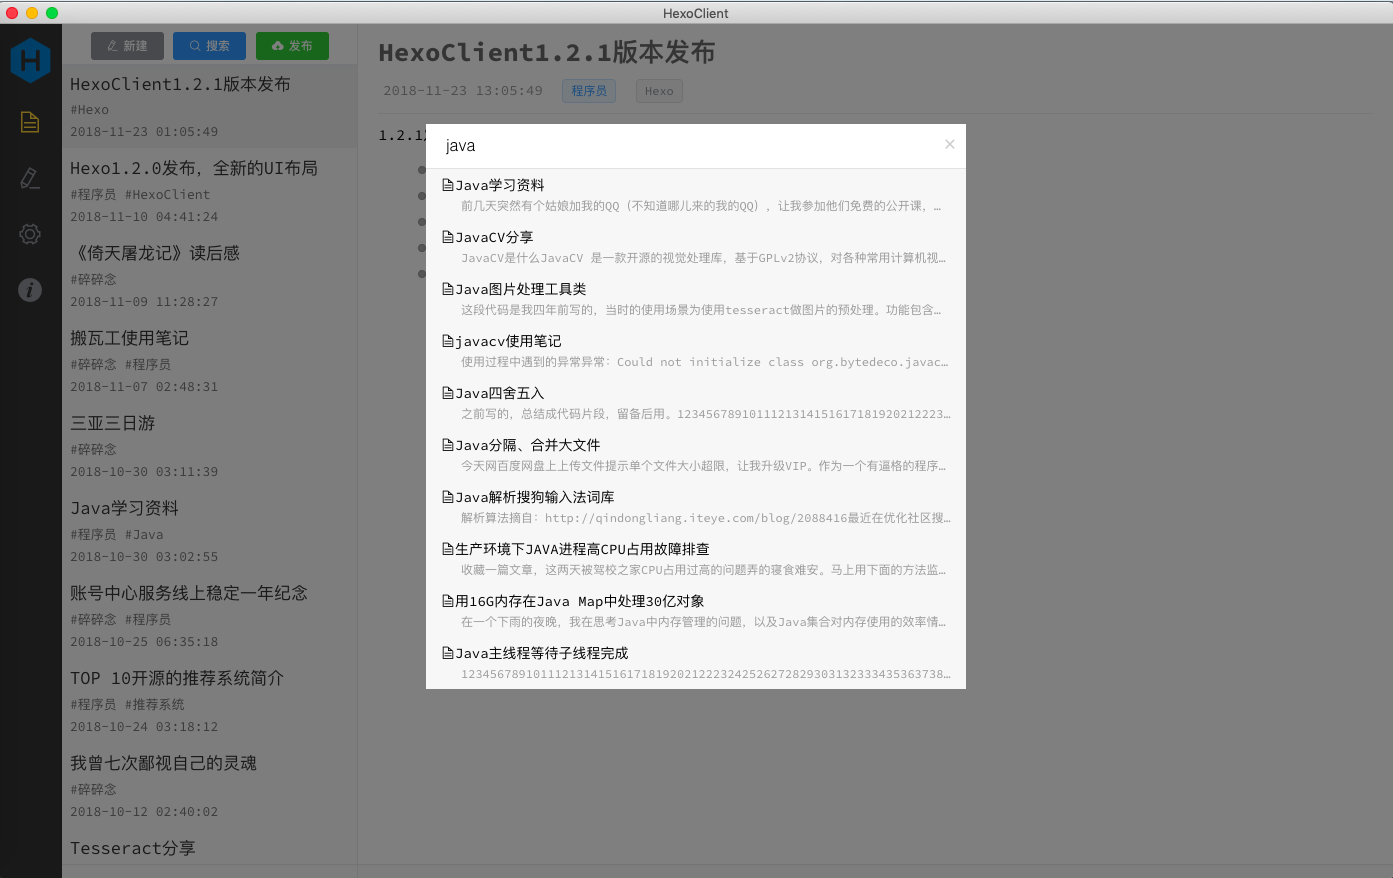1393x878 pixels.
Task: Select post Hexo1.2.0发布,全新的UI布局
Action: [x=210, y=191]
